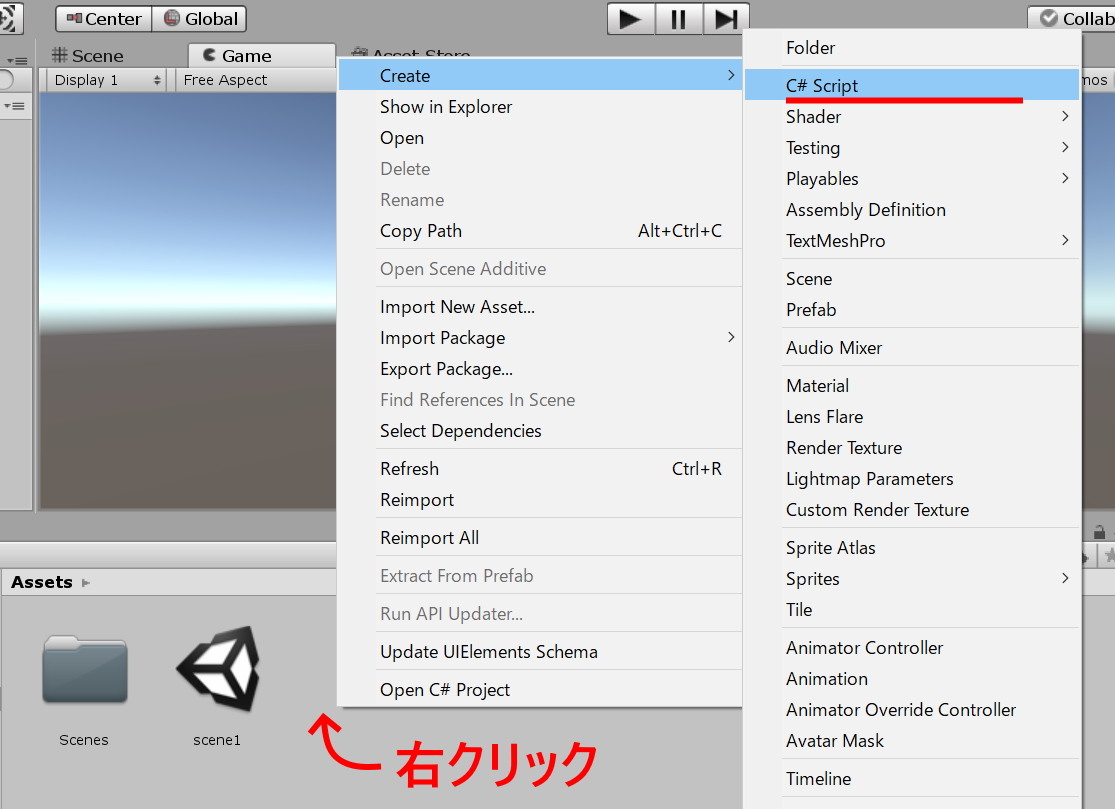Click the Pause button

tap(678, 18)
